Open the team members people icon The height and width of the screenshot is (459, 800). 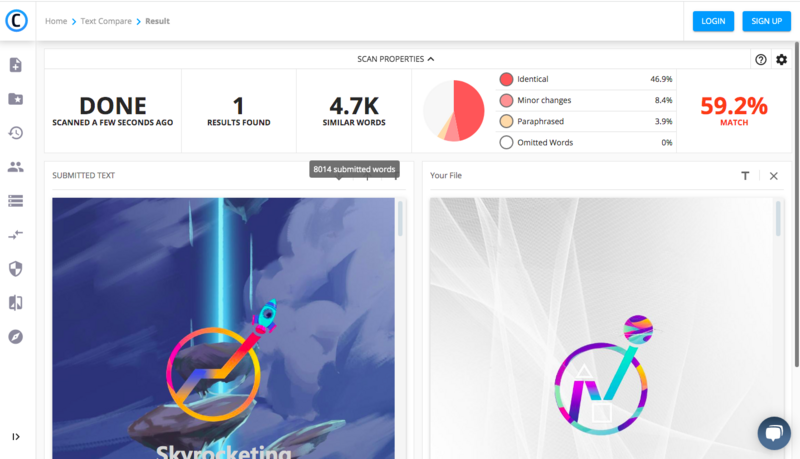(16, 167)
